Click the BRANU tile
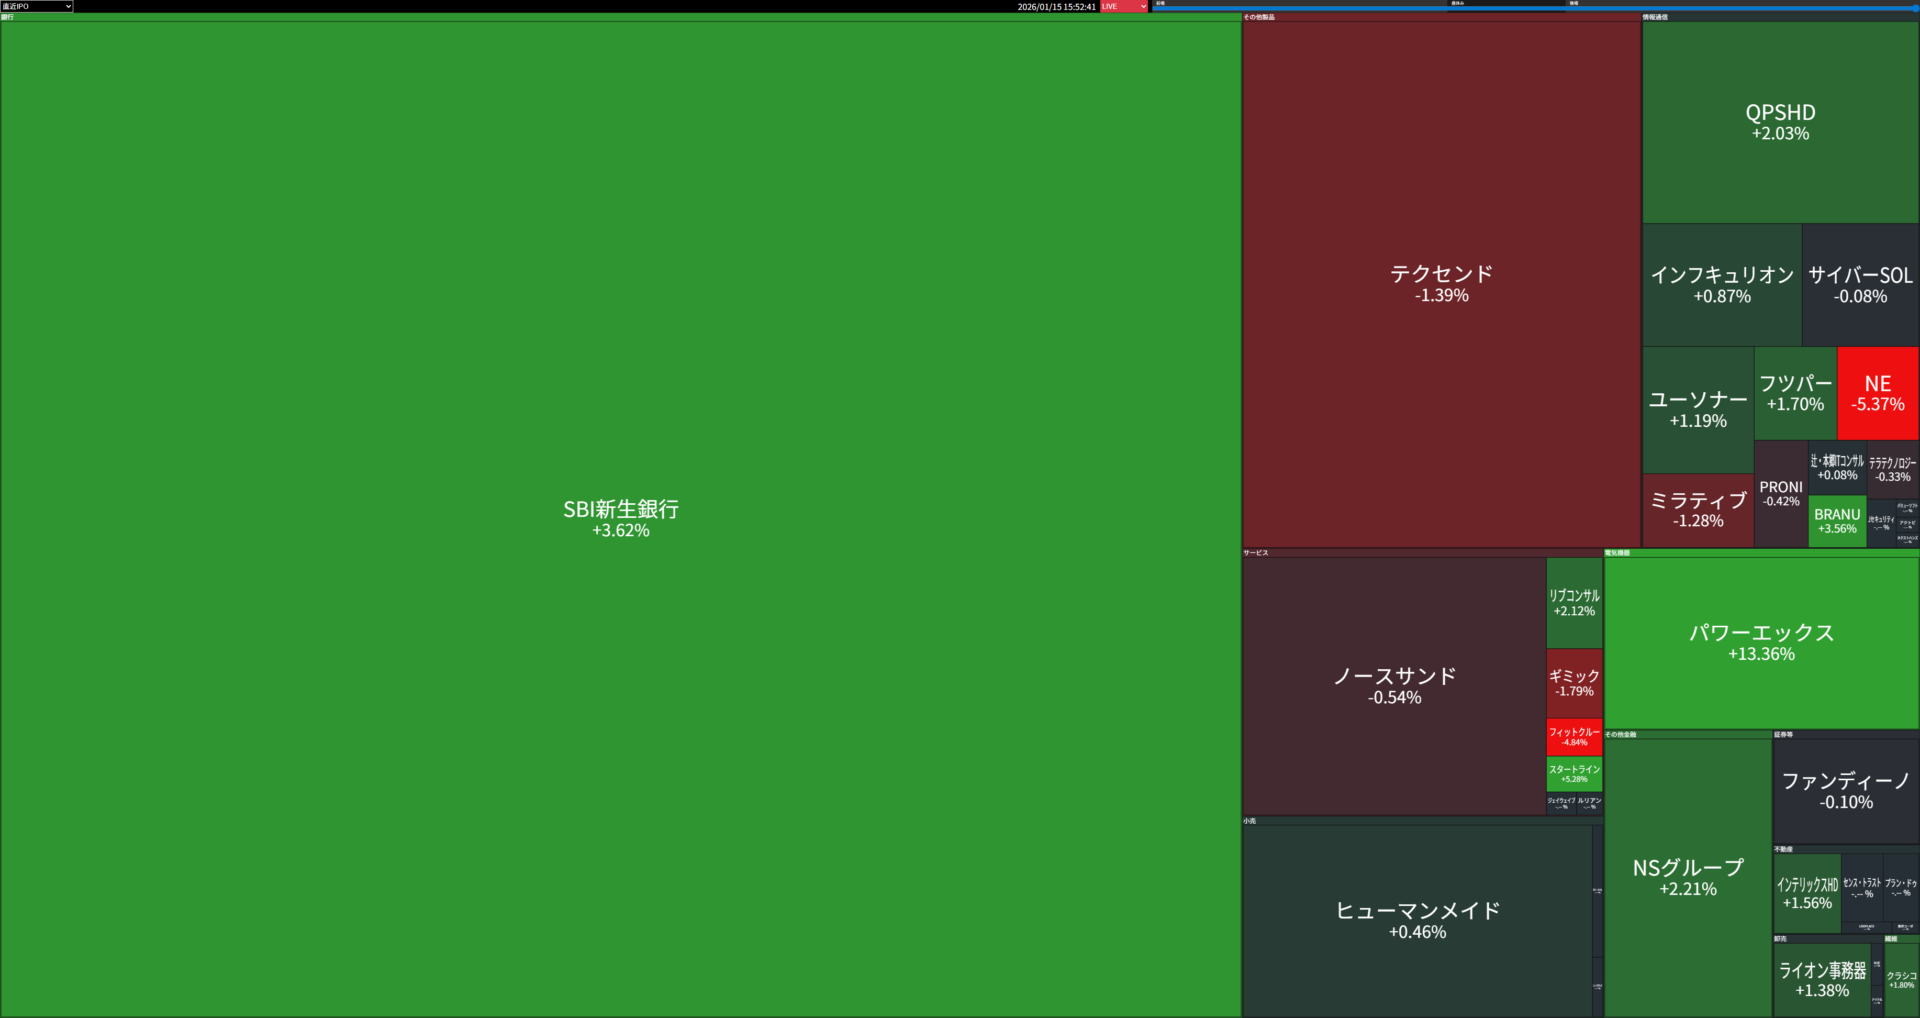Viewport: 1920px width, 1018px height. pyautogui.click(x=1837, y=521)
